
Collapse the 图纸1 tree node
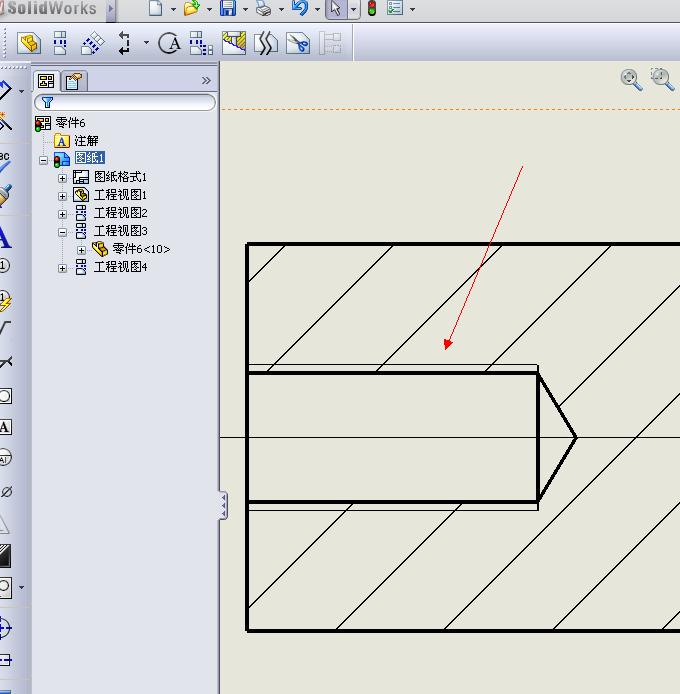point(43,160)
